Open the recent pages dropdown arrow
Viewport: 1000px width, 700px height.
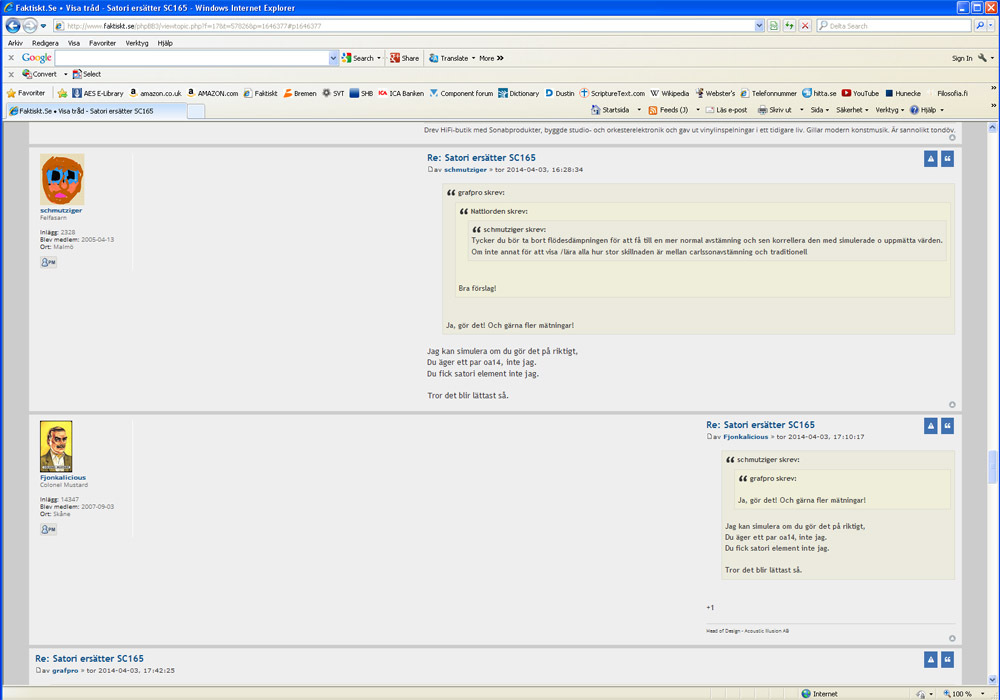(43, 26)
